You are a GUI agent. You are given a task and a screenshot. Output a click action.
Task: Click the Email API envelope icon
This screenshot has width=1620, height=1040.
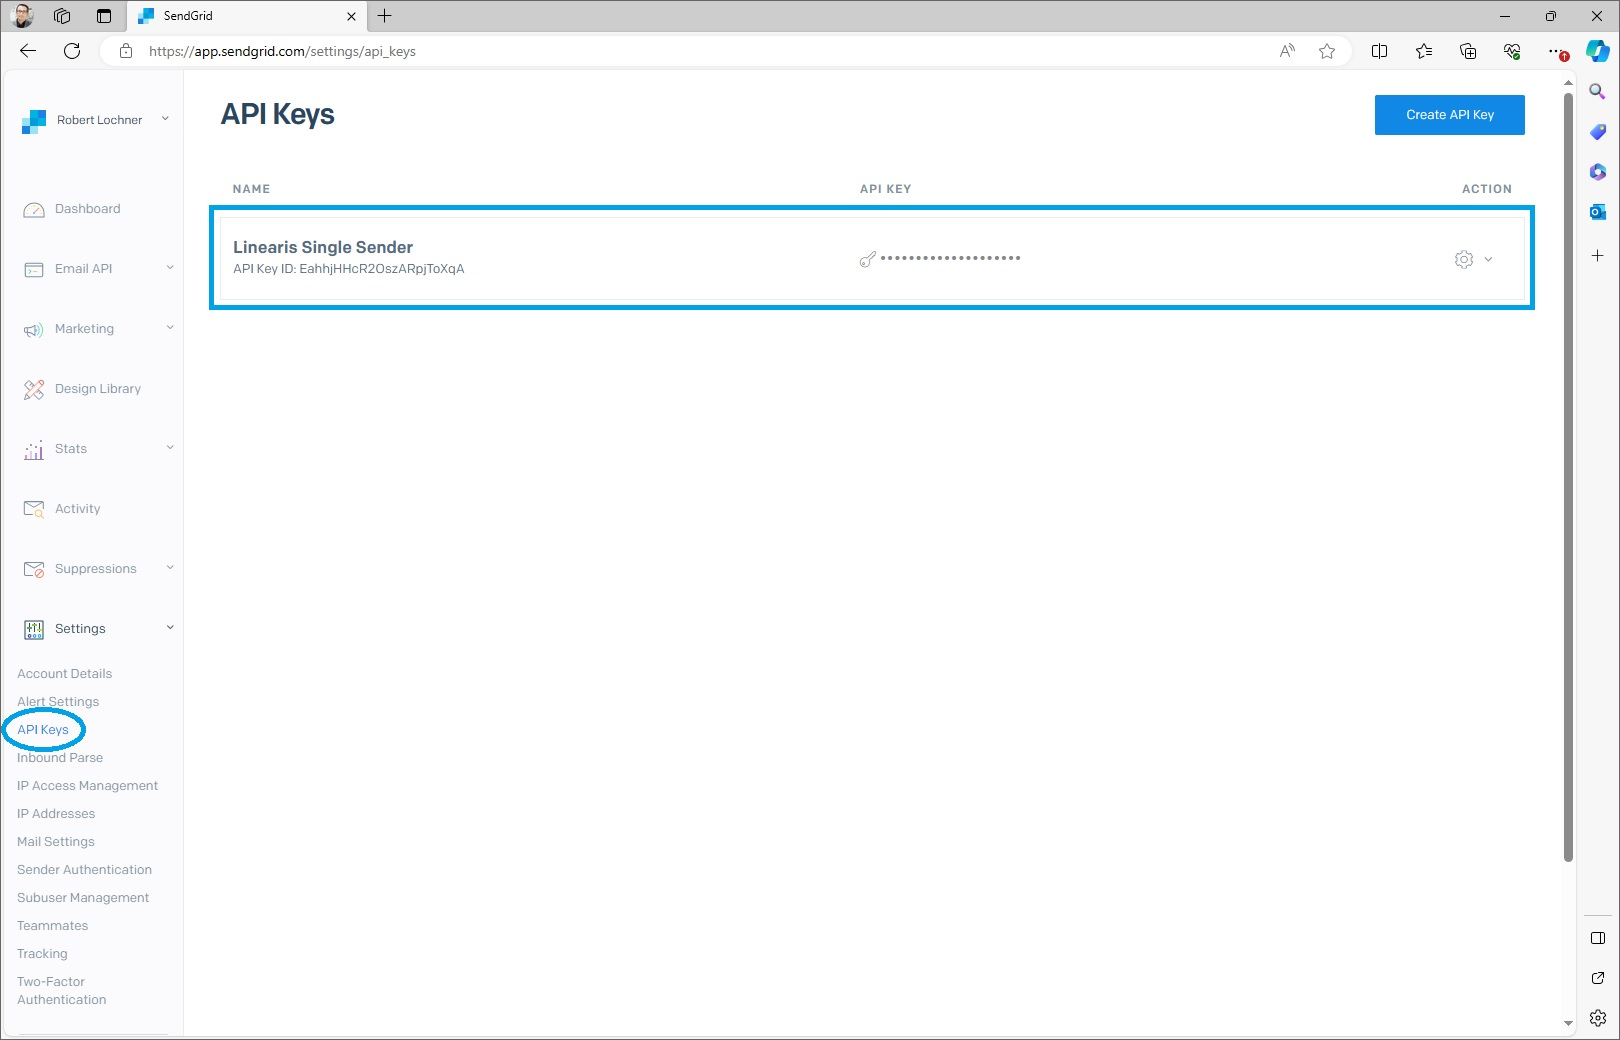click(34, 270)
